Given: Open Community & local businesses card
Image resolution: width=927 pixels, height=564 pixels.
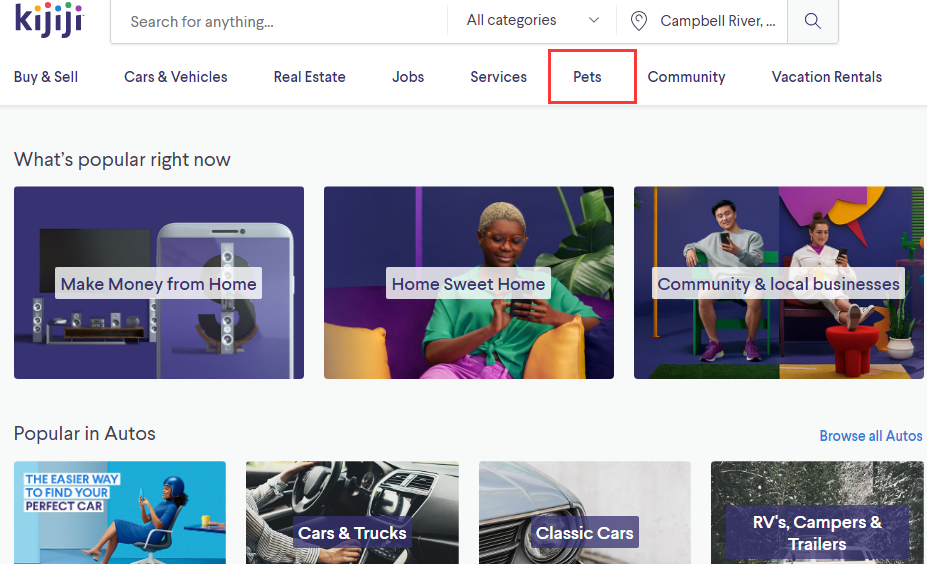Looking at the screenshot, I should pyautogui.click(x=778, y=283).
